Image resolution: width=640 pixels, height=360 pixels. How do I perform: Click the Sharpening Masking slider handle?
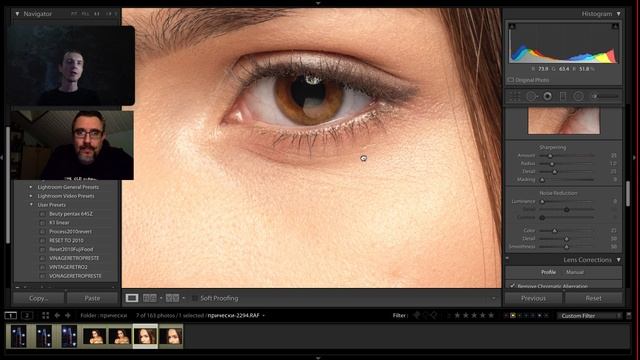point(542,180)
